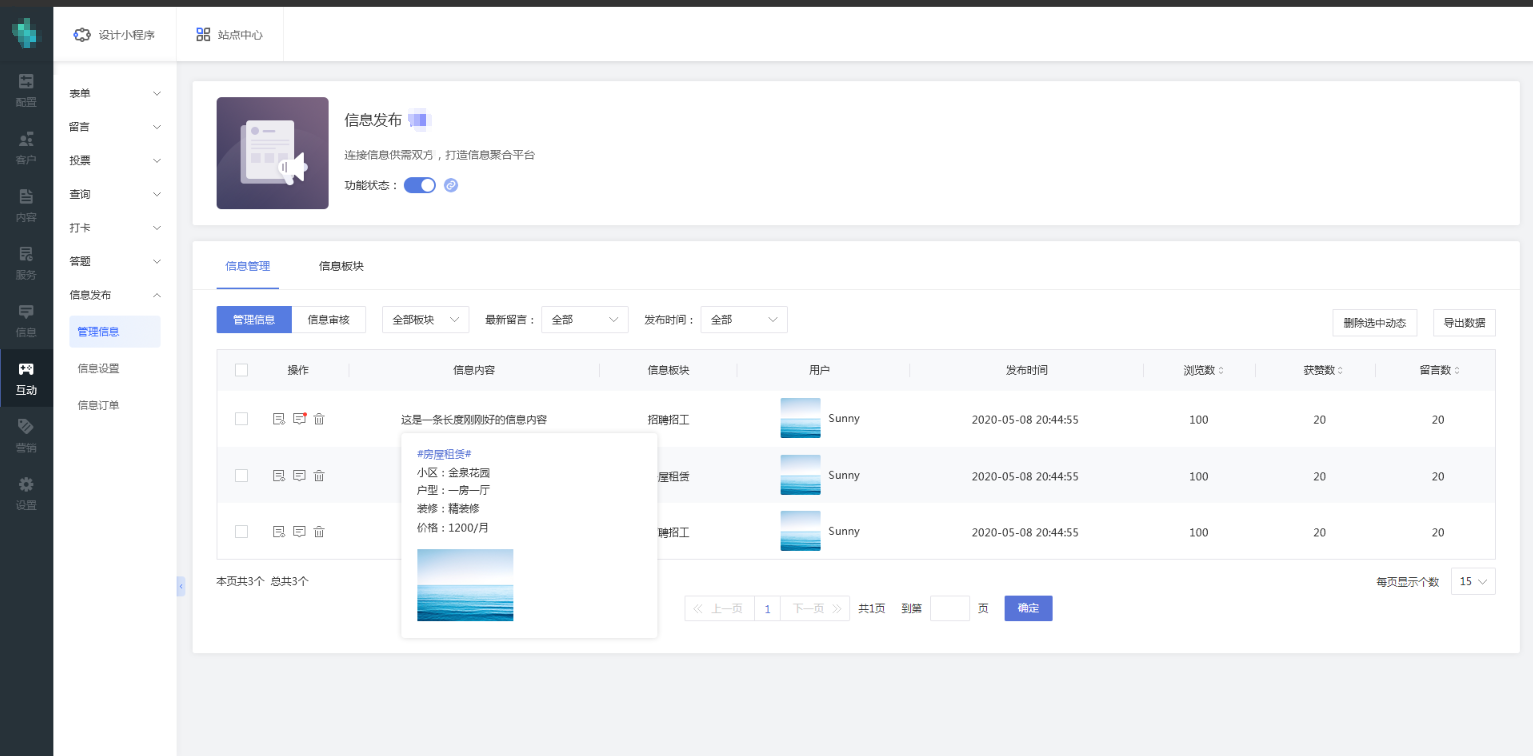This screenshot has width=1533, height=756.
Task: Go to 下一页 in the pagination
Action: tap(815, 608)
